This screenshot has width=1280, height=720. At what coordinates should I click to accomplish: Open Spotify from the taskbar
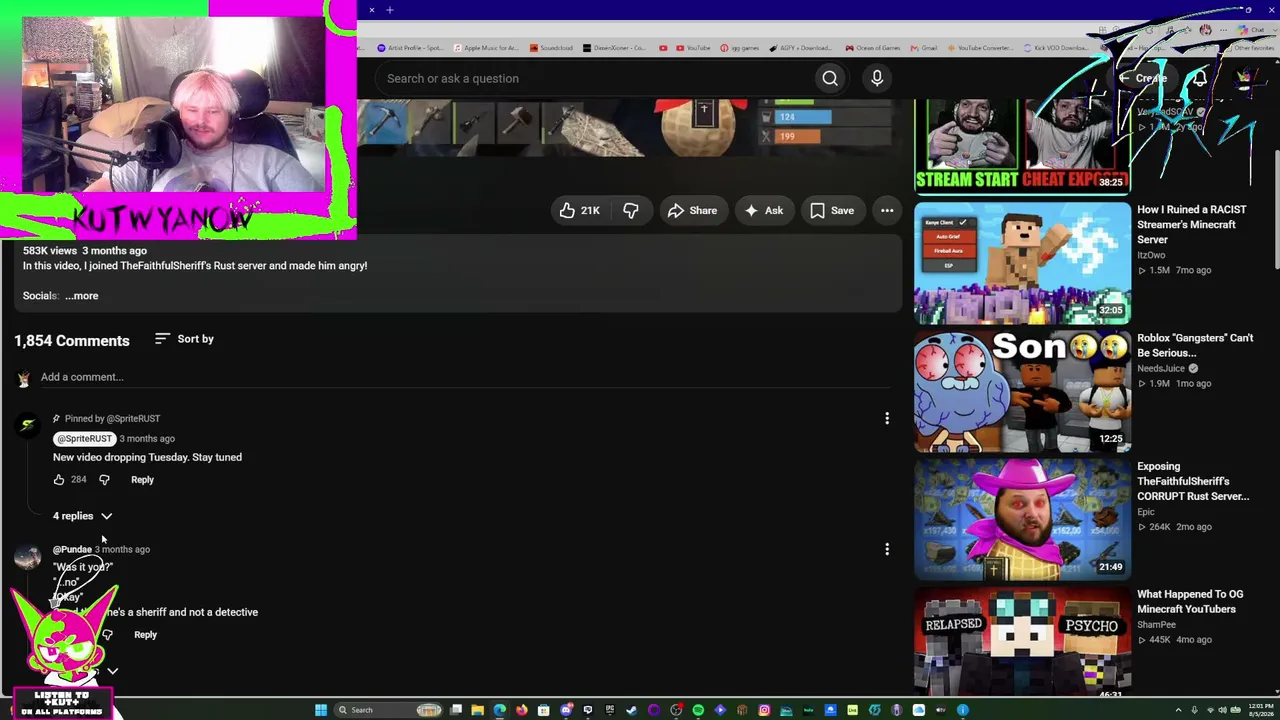pyautogui.click(x=698, y=710)
